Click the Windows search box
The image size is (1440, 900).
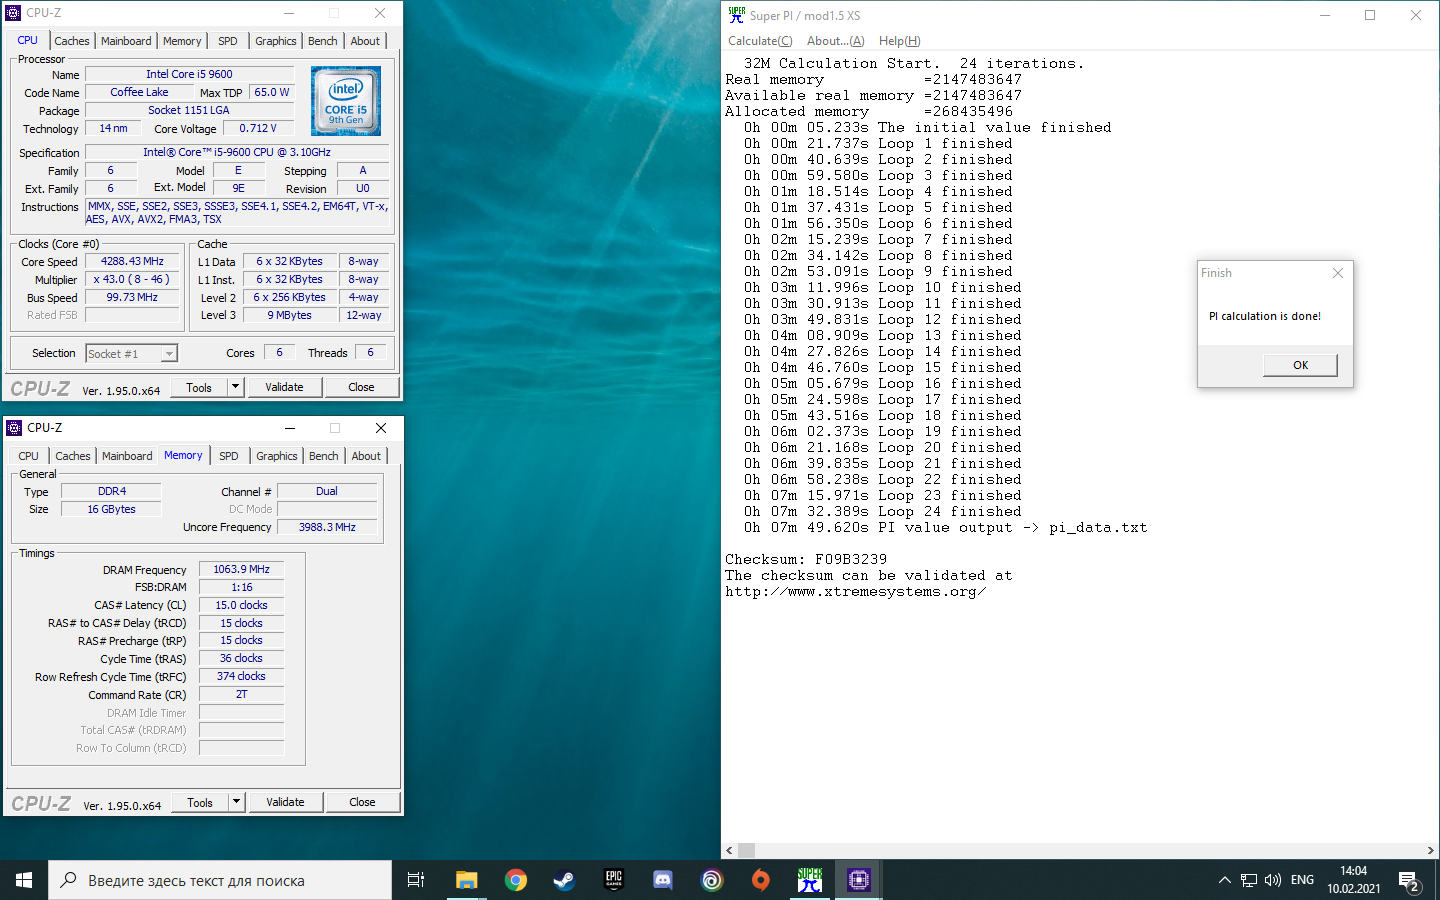click(220, 880)
